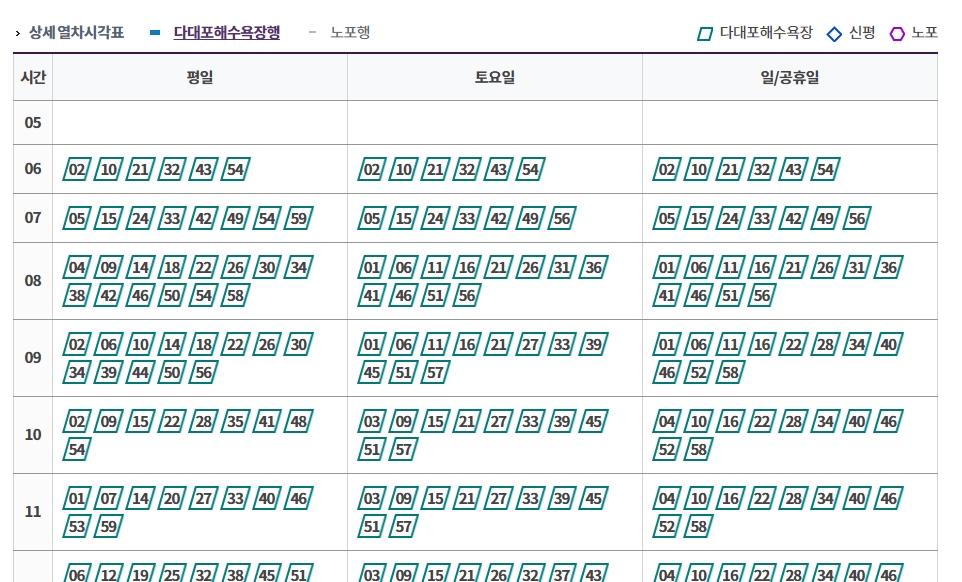Select minute 30 in 평일 09 hour row
This screenshot has width=962, height=582.
[x=299, y=344]
